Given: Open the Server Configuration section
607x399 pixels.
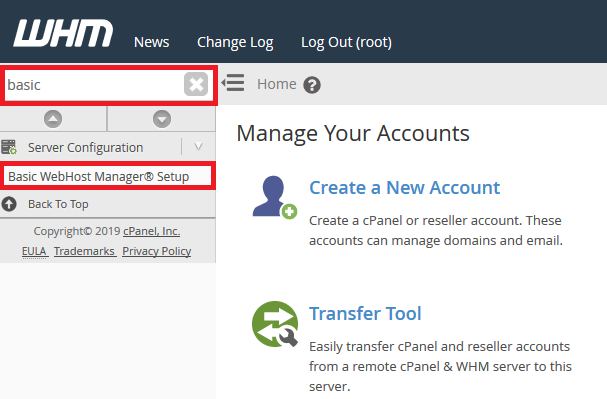Looking at the screenshot, I should pos(86,147).
